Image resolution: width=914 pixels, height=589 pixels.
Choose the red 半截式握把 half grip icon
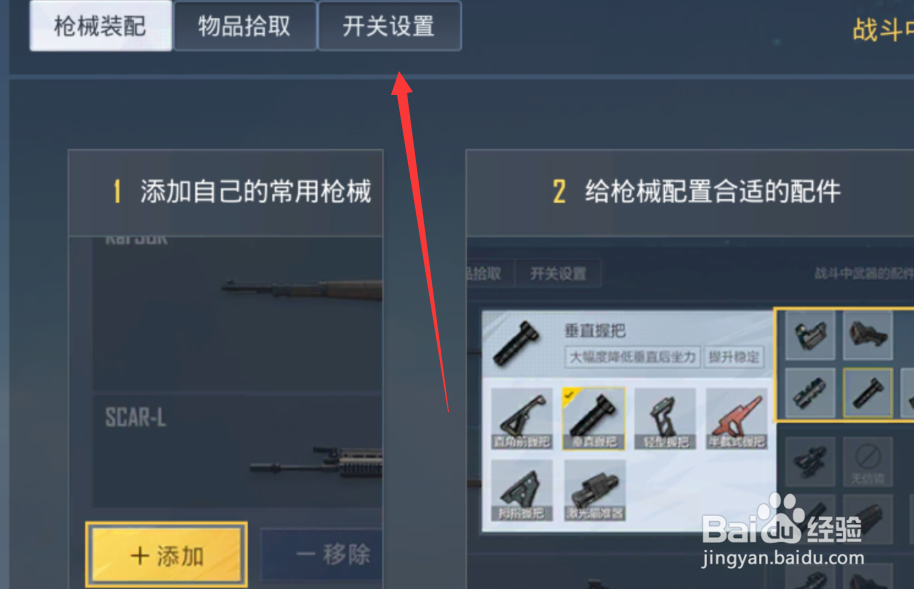pos(736,419)
